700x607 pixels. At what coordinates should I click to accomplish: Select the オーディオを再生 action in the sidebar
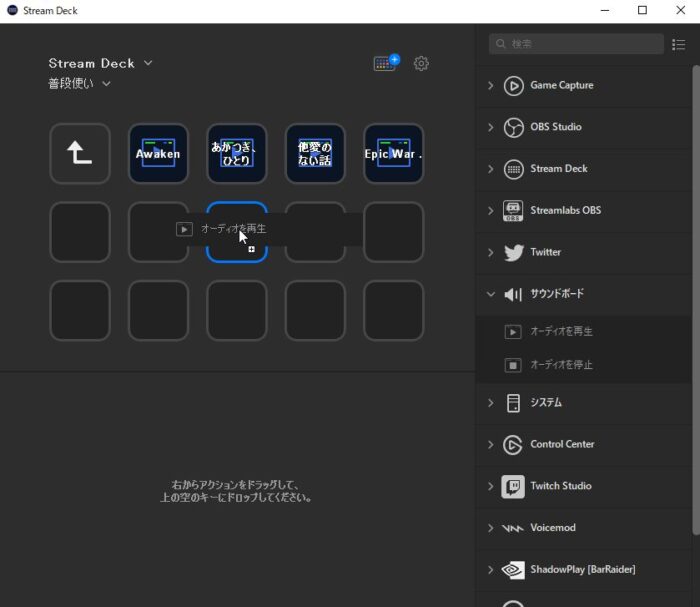[x=585, y=332]
